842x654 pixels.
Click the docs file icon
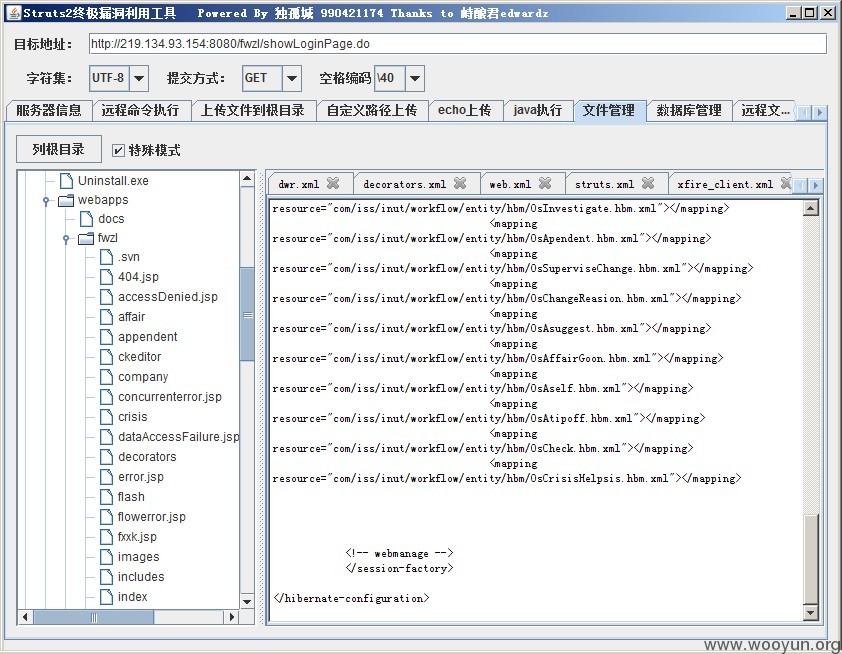[86, 219]
